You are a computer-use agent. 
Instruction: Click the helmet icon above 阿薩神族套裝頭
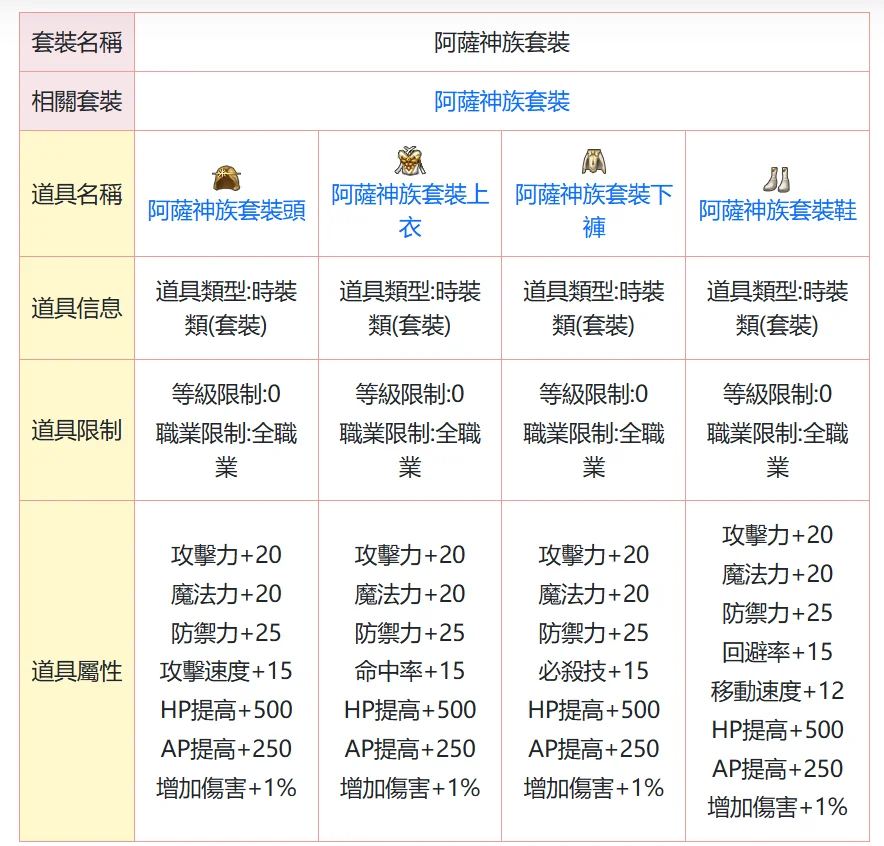click(227, 179)
